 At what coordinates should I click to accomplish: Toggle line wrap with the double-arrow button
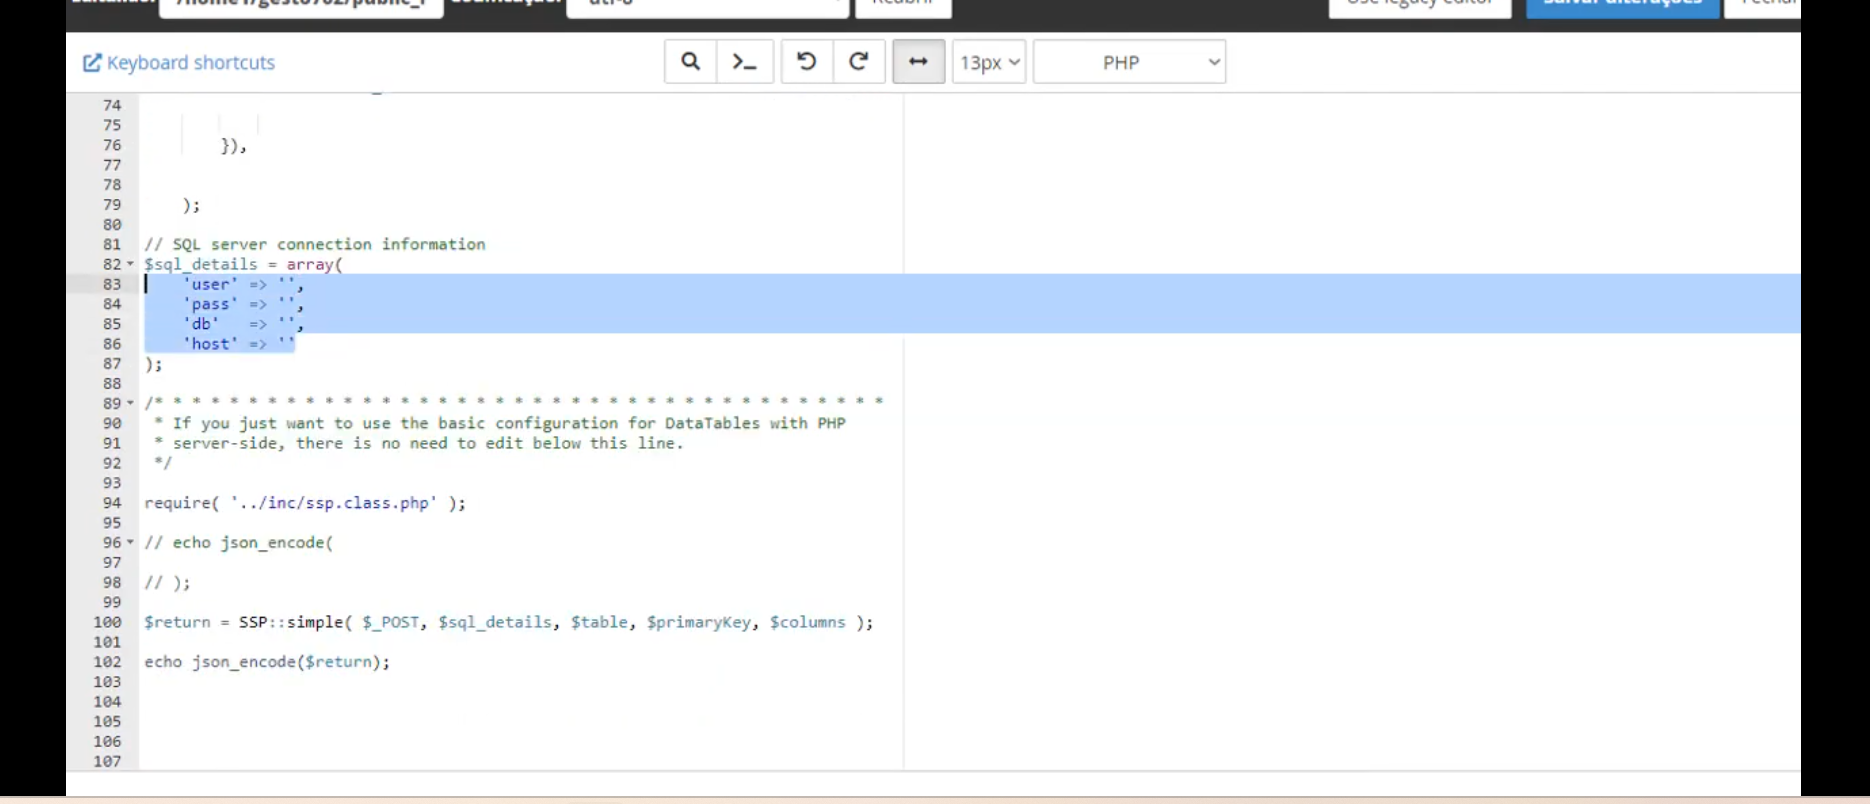pyautogui.click(x=918, y=62)
